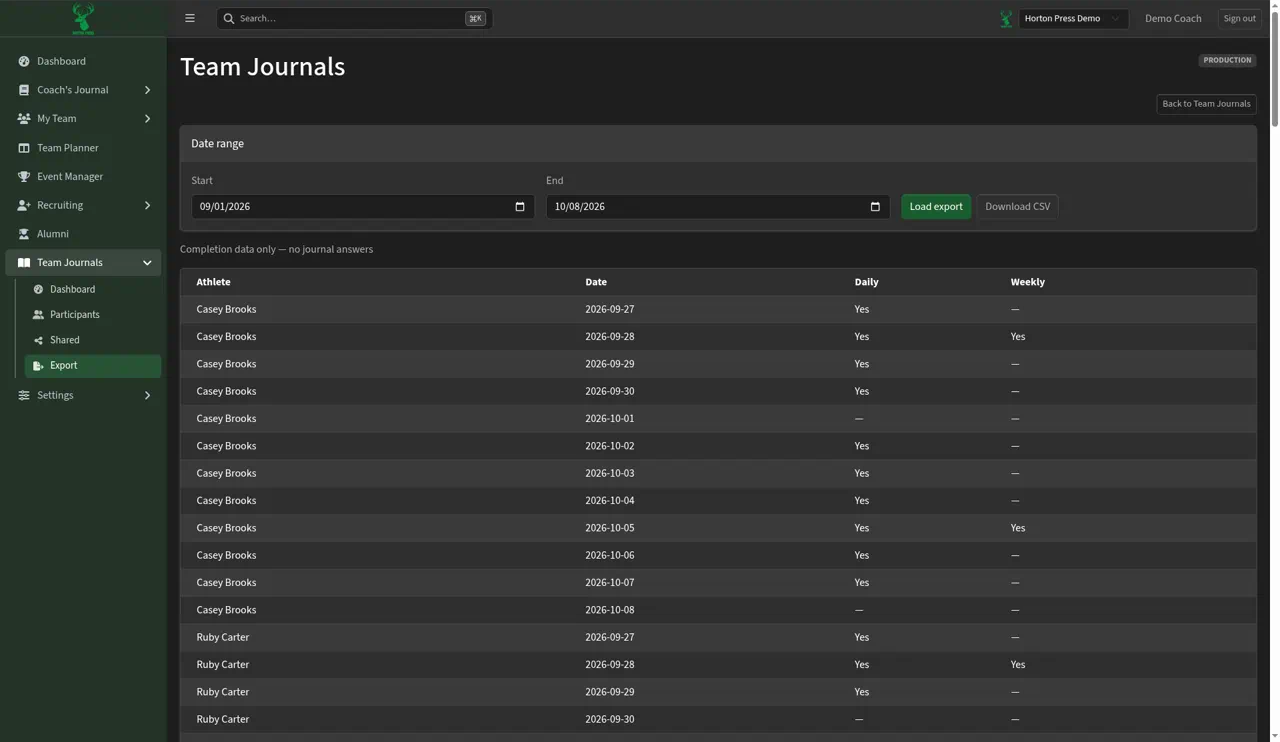The image size is (1280, 742).
Task: Click Back to Team Journals button
Action: point(1206,104)
